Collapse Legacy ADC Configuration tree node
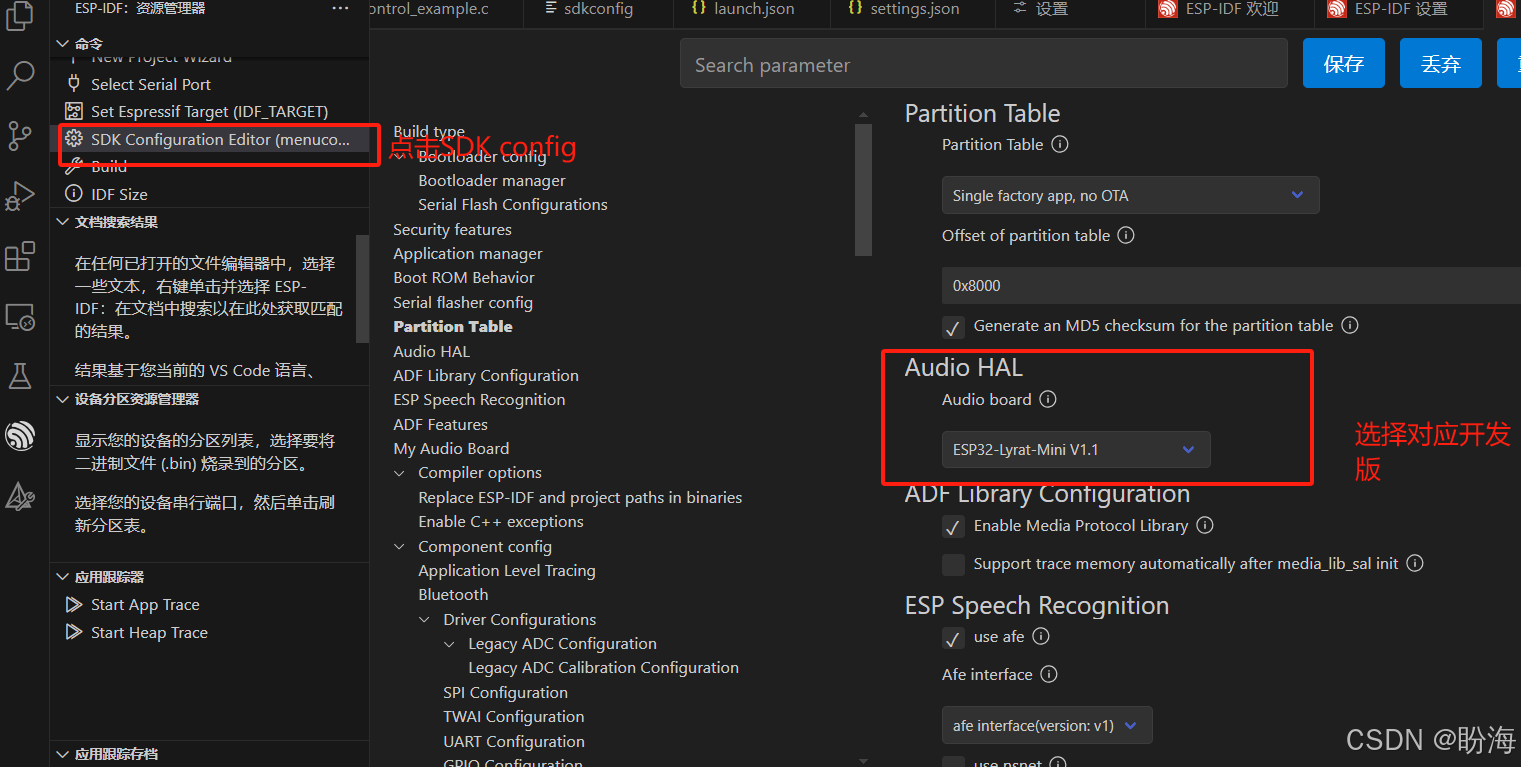 click(x=450, y=644)
